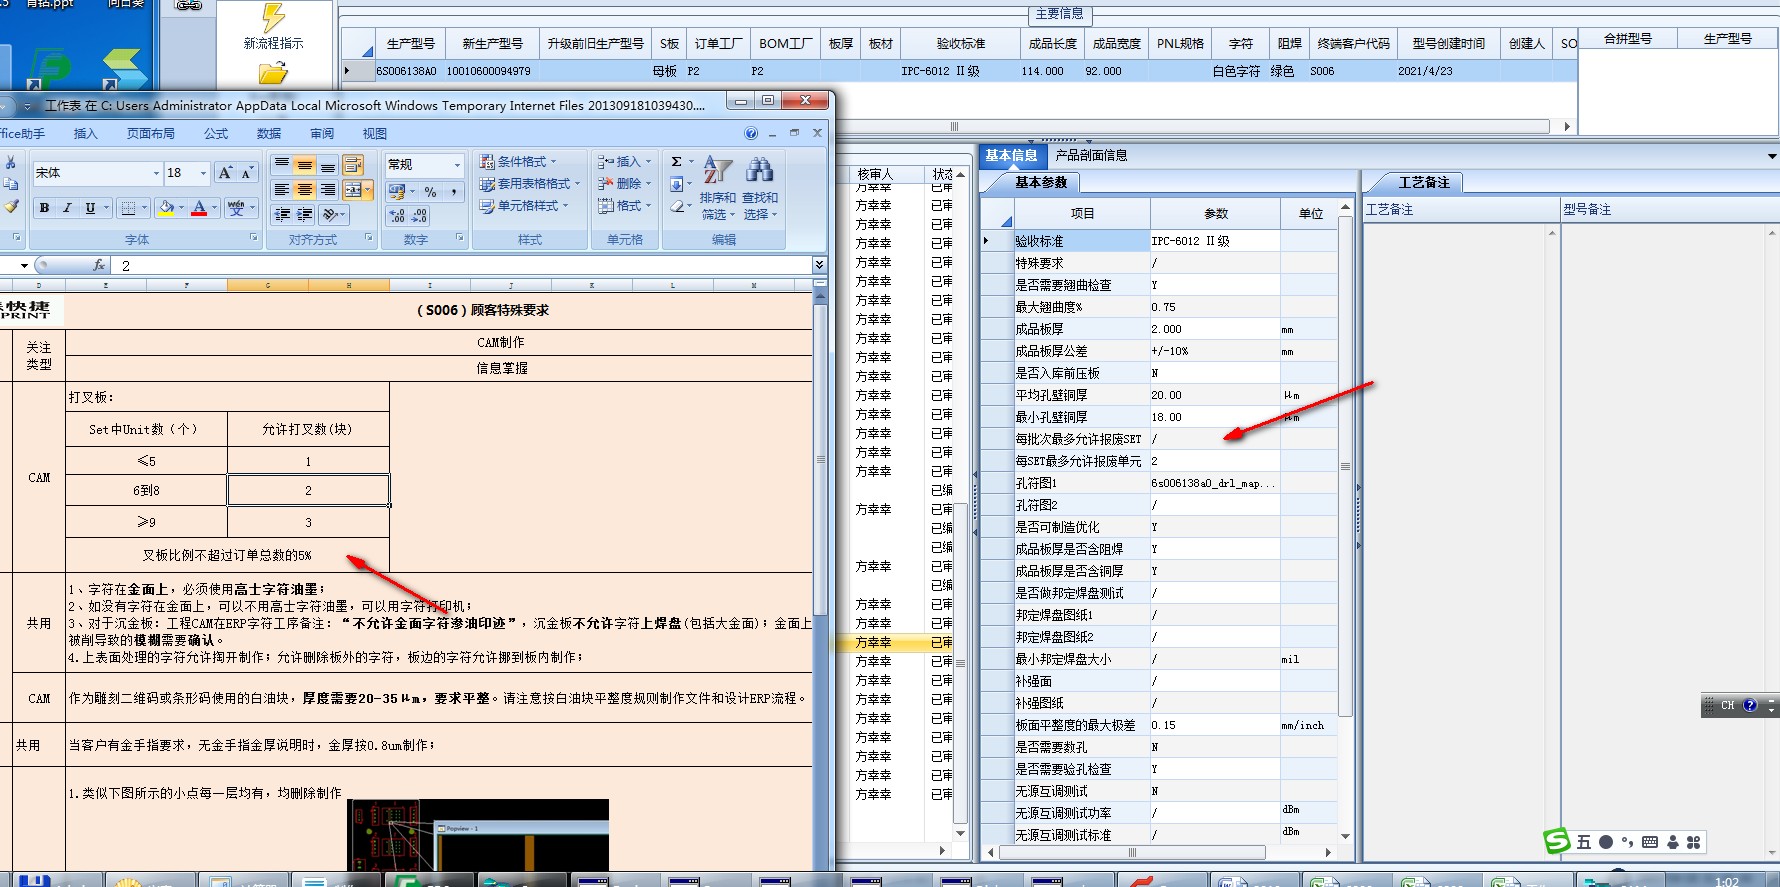Select the Format Painter brush icon
The height and width of the screenshot is (887, 1780).
[x=10, y=206]
